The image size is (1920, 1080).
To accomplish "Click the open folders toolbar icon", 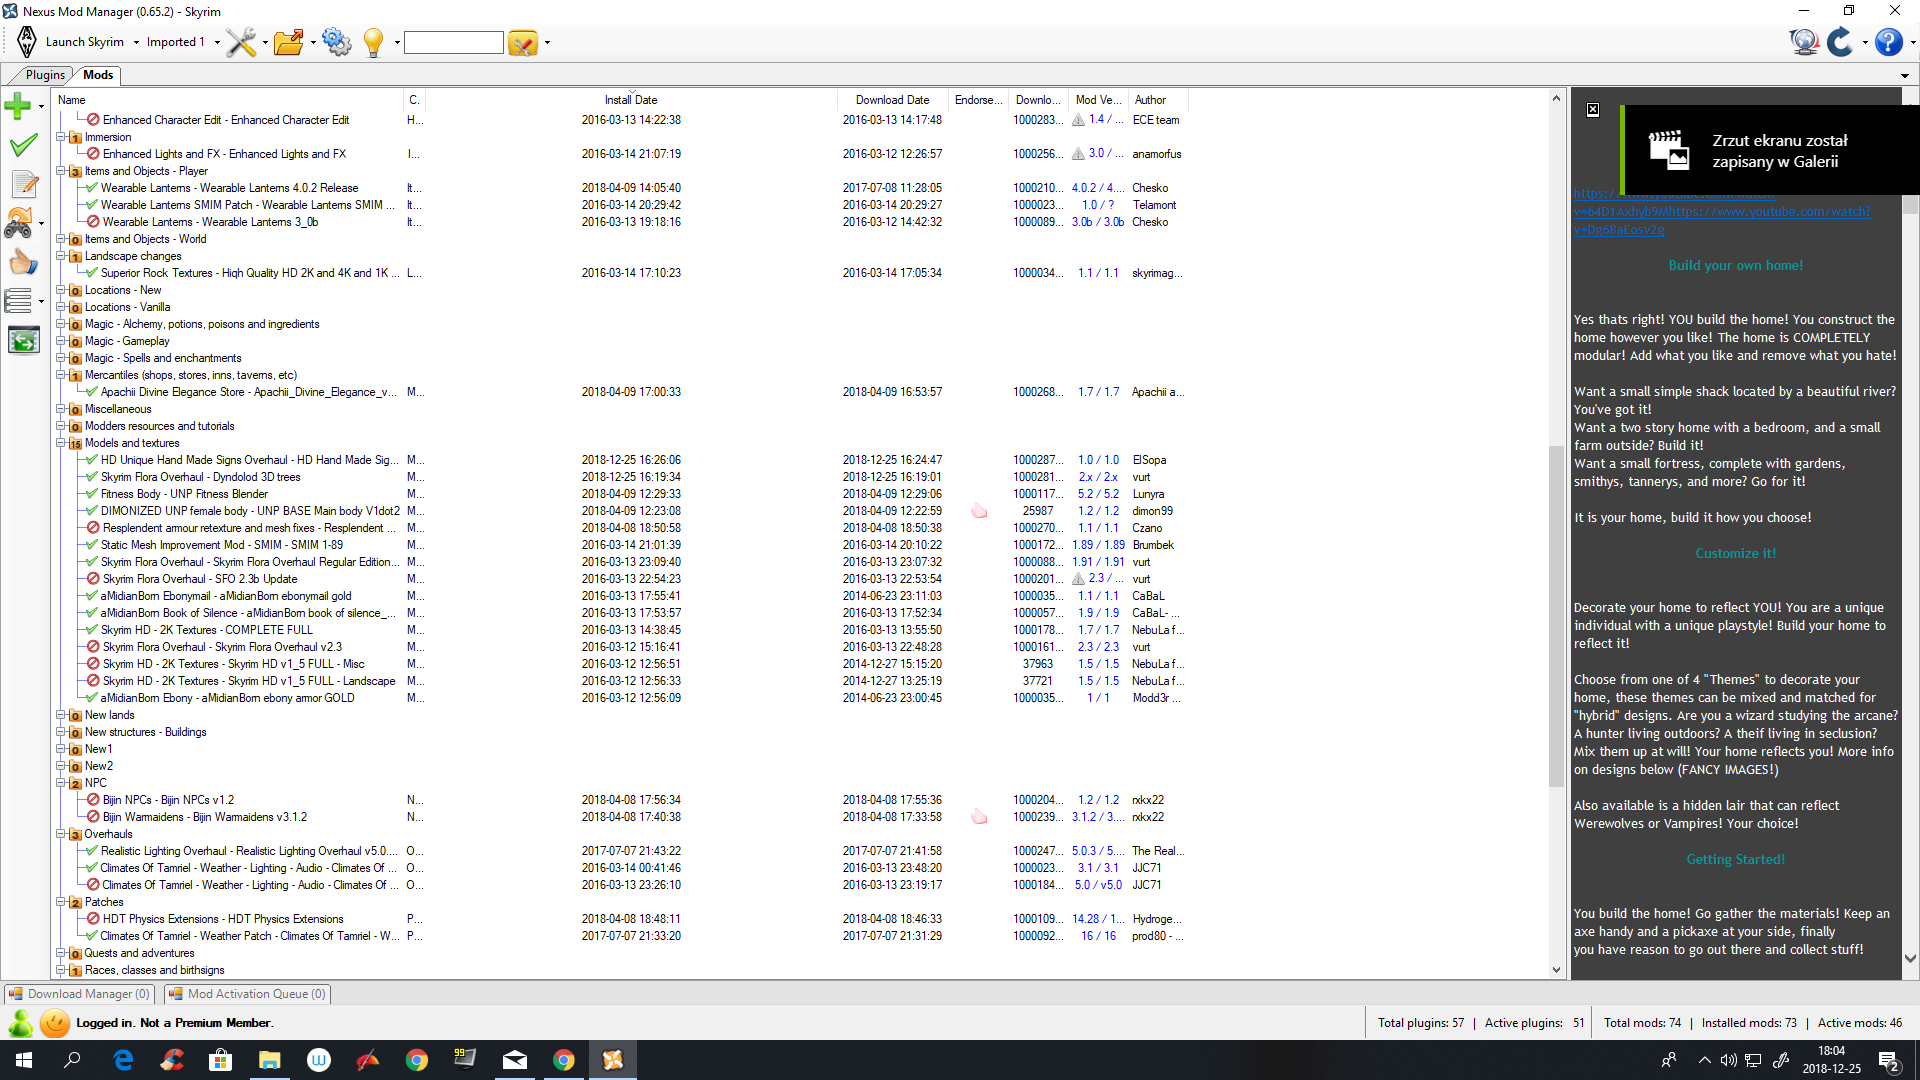I will (x=289, y=42).
